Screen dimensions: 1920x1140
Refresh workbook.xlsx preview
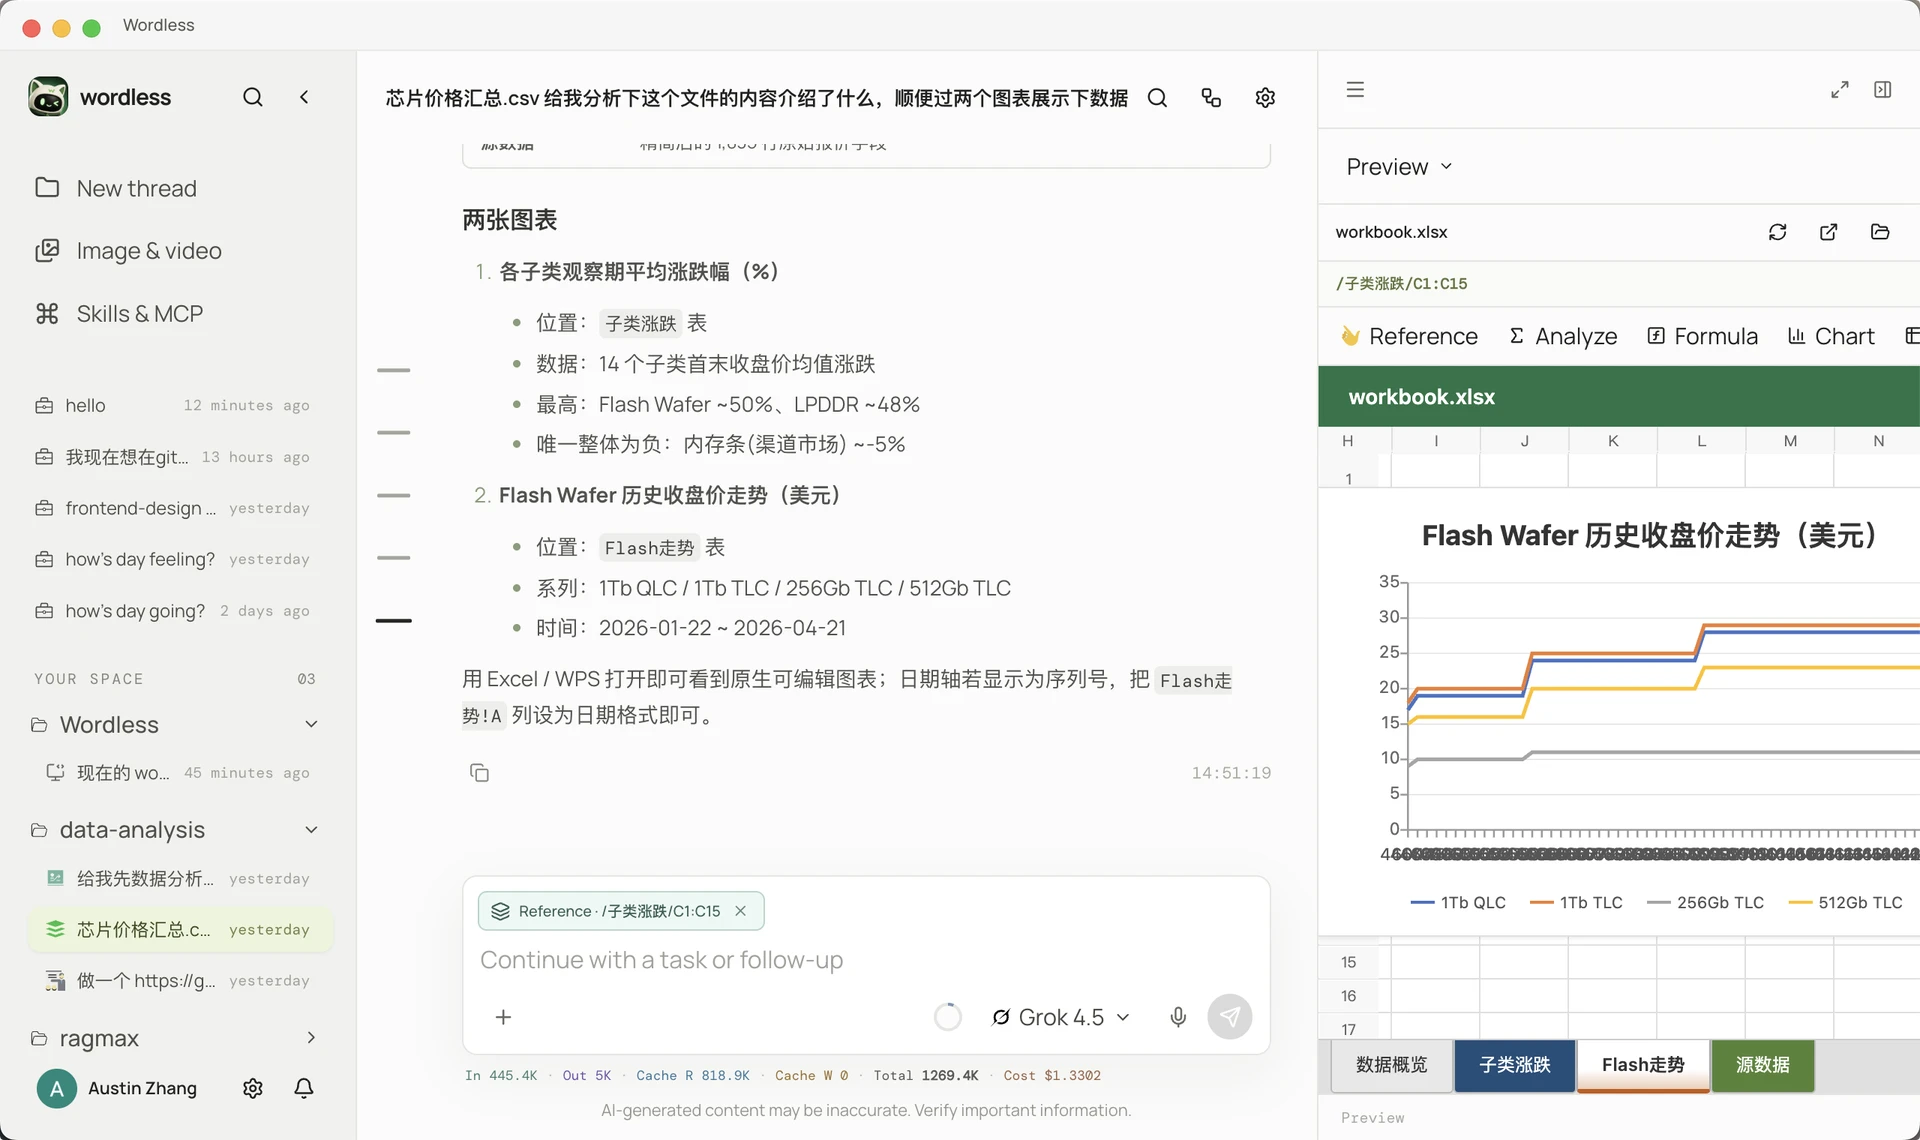click(x=1777, y=232)
